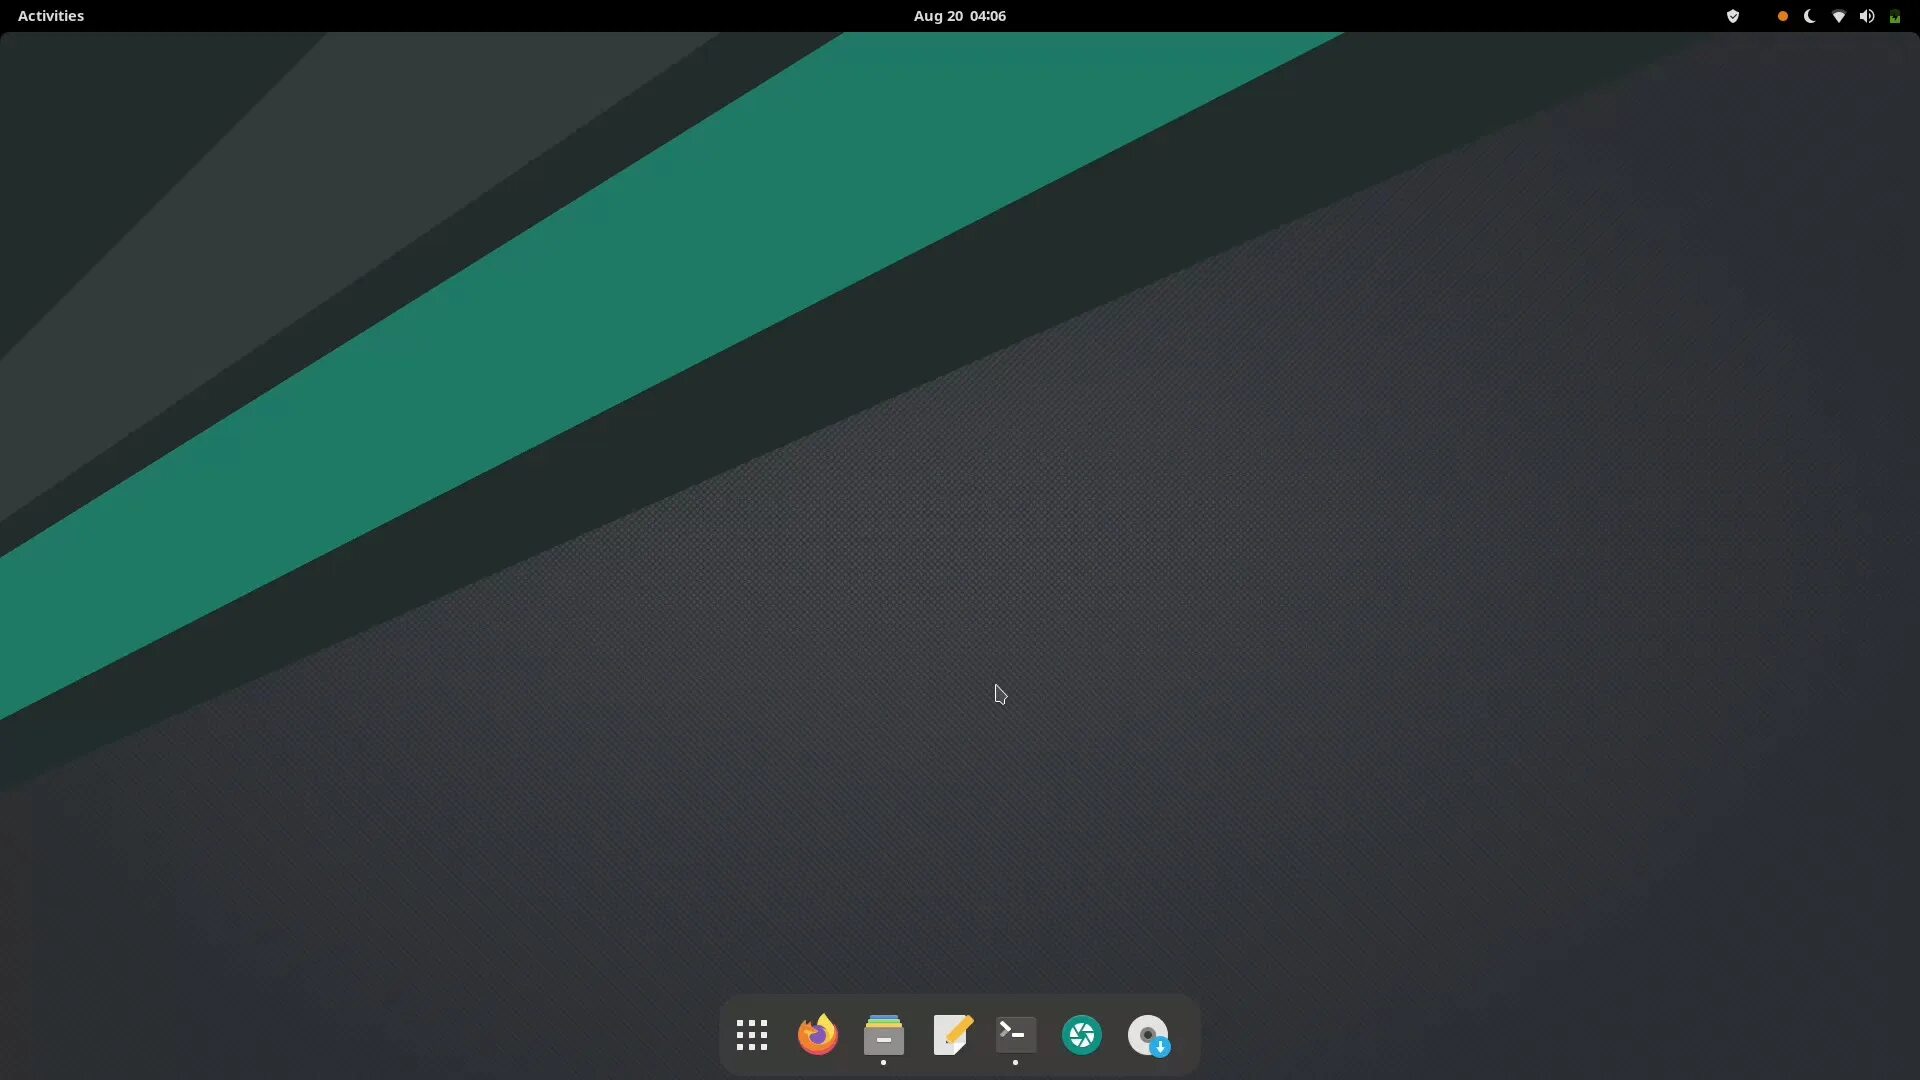Open the Show Applications grid
Viewport: 1920px width, 1080px height.
pos(751,1035)
